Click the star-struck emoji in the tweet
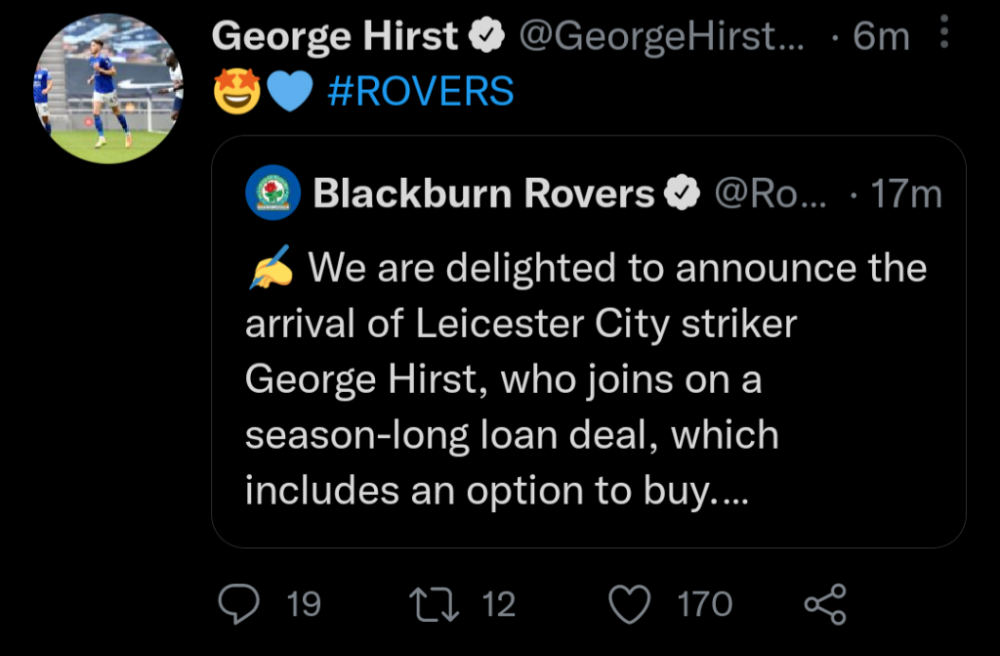The image size is (1000, 656). pyautogui.click(x=237, y=92)
